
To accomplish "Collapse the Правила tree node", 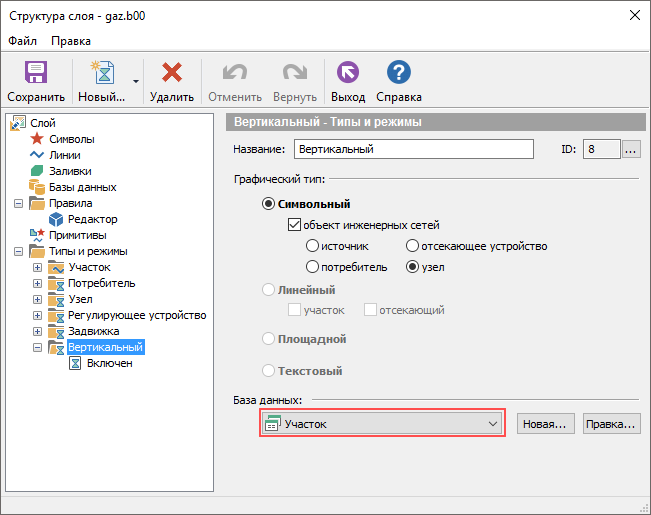I will pyautogui.click(x=18, y=204).
